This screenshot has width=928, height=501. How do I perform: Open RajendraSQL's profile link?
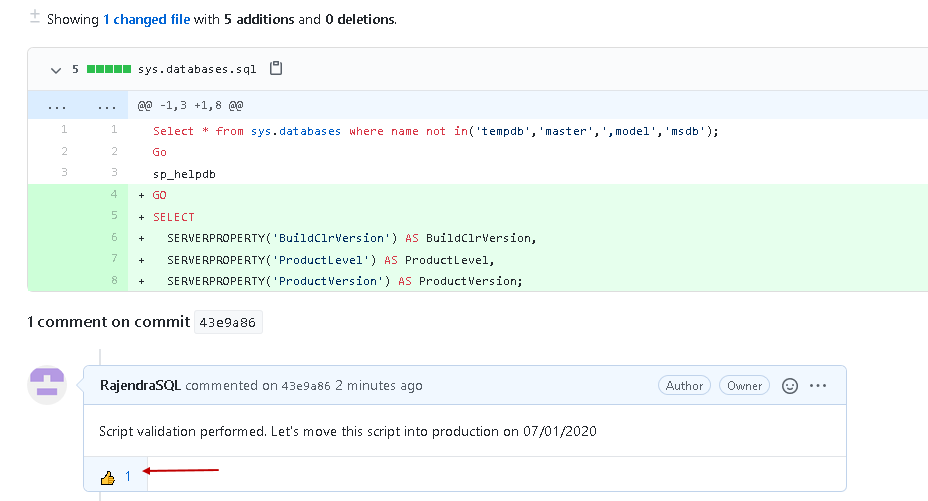pos(141,385)
